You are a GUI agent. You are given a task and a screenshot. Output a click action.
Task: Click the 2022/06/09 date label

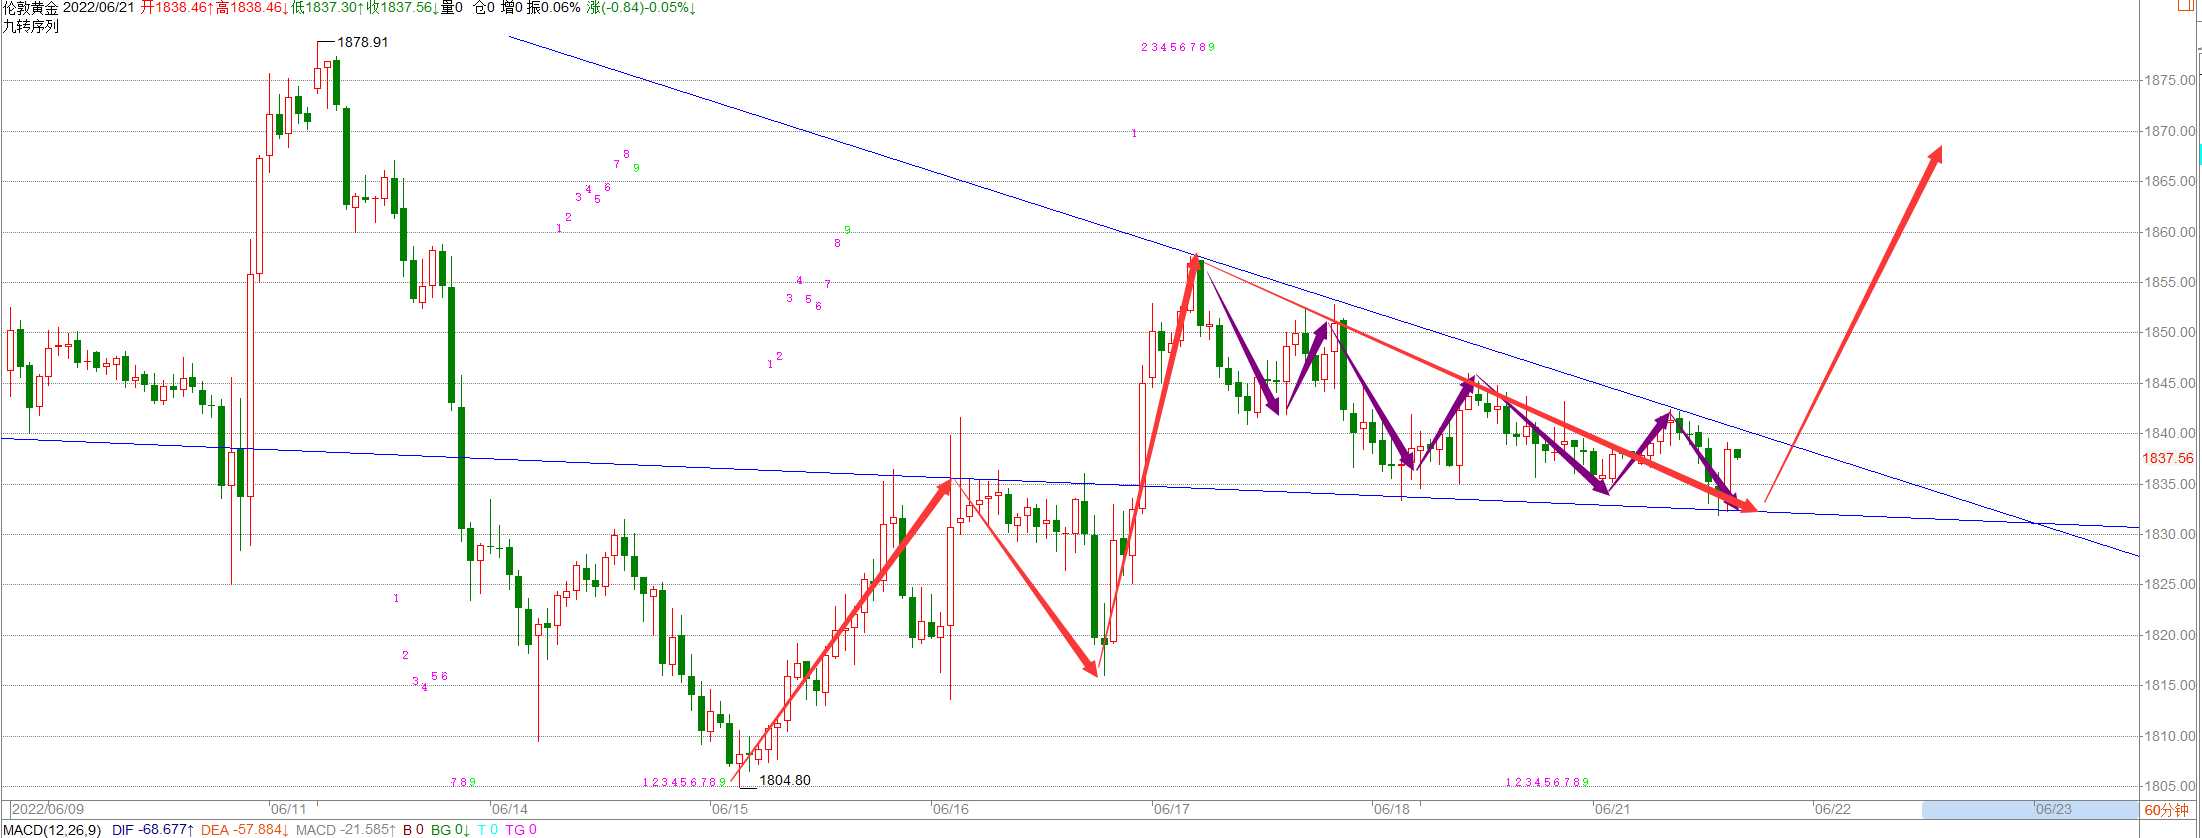tap(47, 809)
